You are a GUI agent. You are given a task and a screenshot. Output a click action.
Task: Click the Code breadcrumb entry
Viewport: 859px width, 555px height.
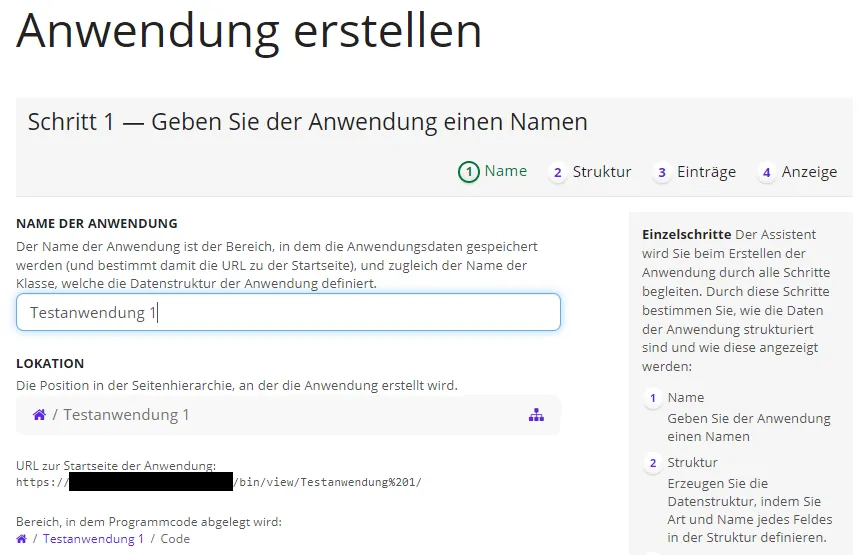click(175, 539)
